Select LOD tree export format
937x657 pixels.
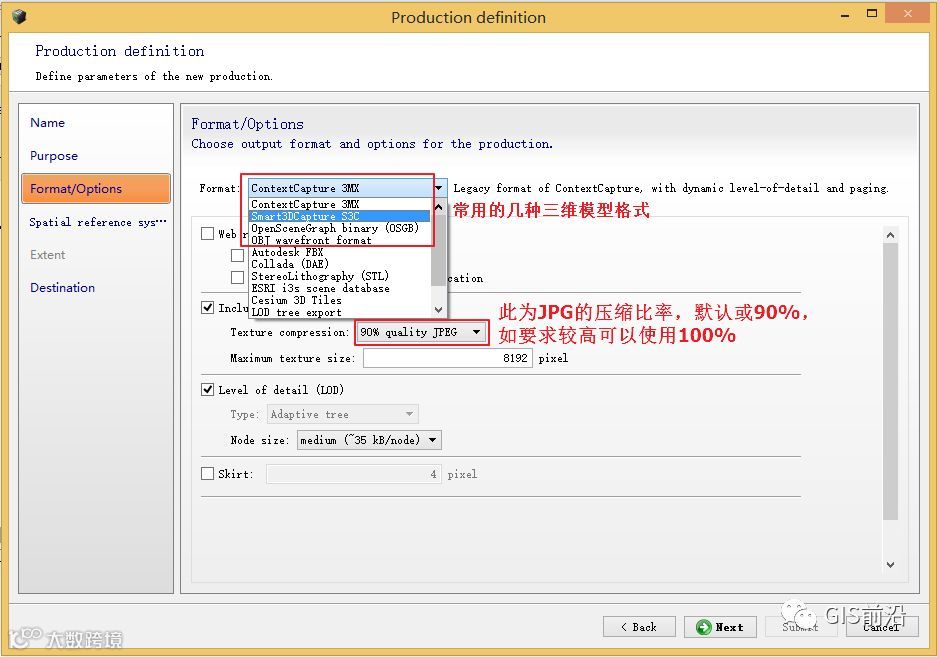tap(339, 311)
